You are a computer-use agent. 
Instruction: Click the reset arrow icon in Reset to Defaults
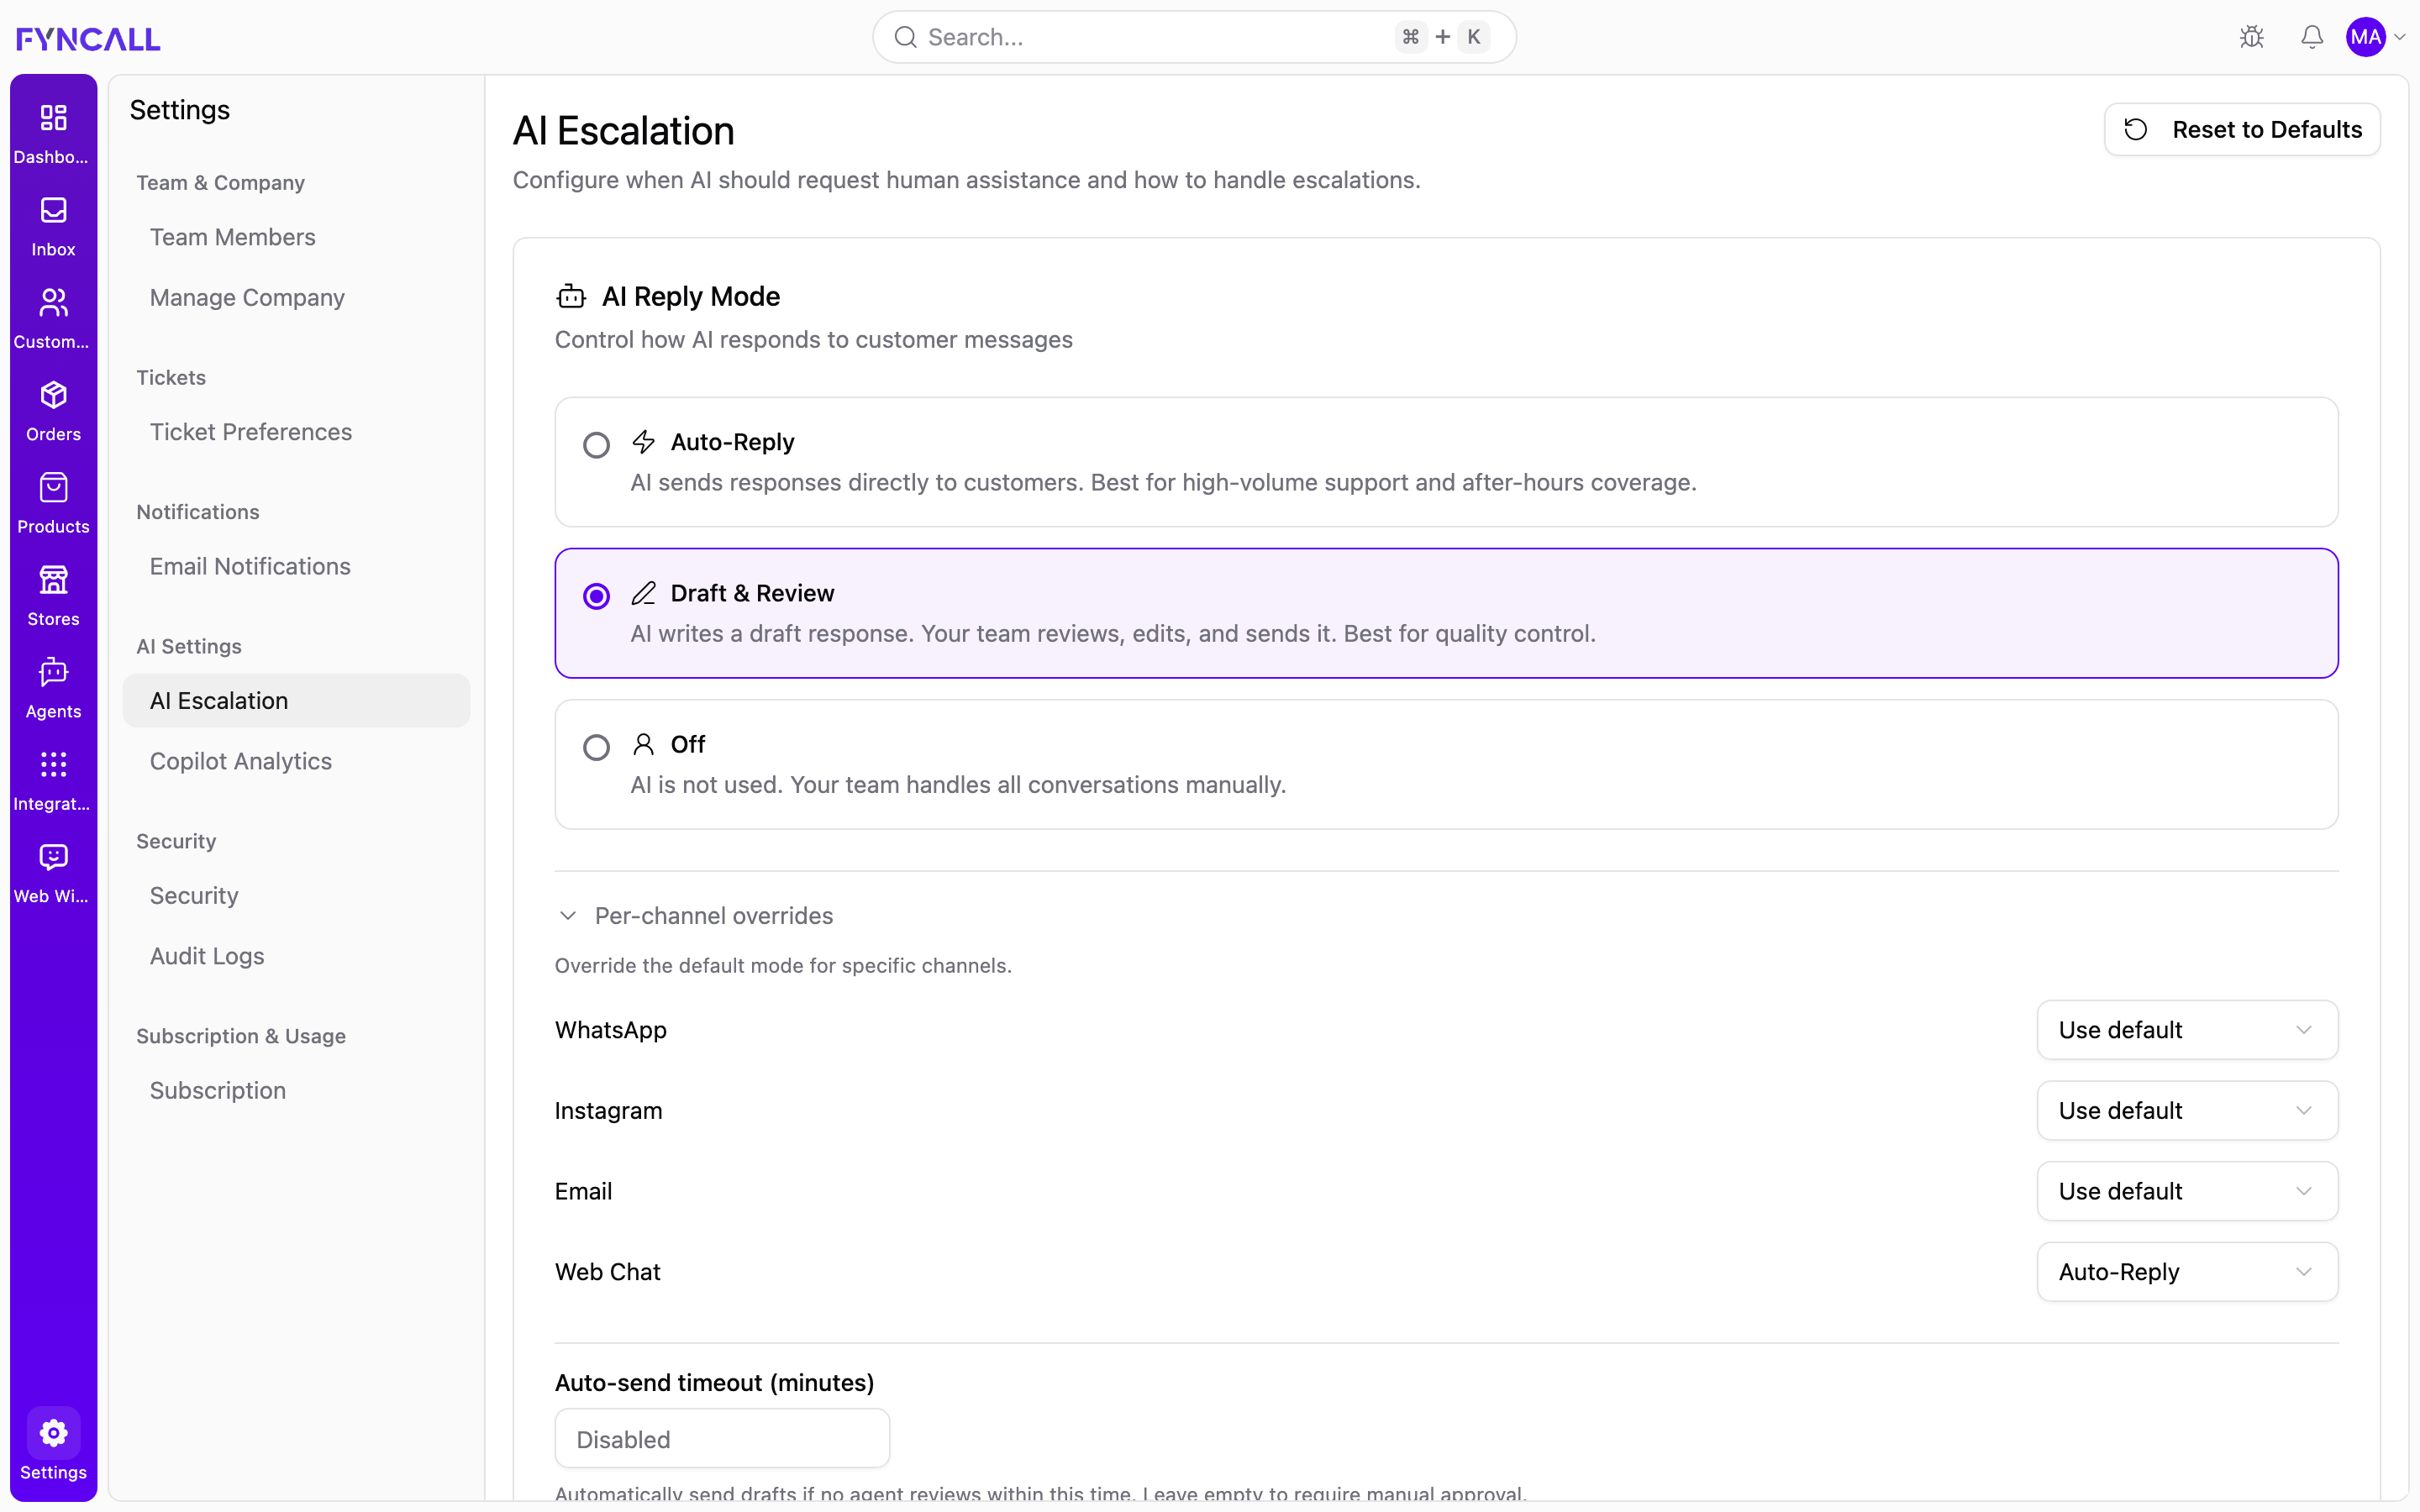pyautogui.click(x=2136, y=129)
